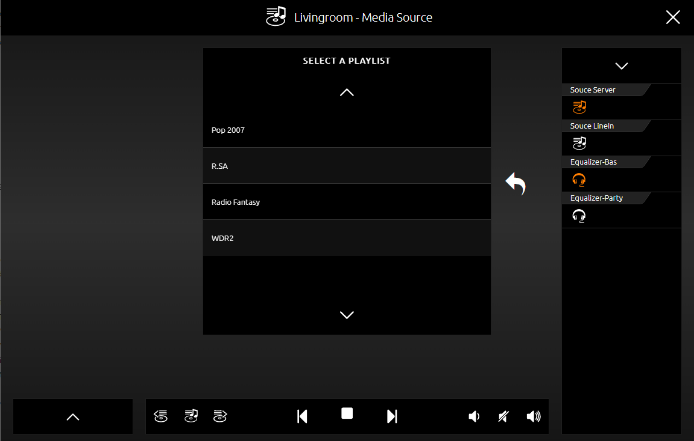This screenshot has width=694, height=441.
Task: Select the Pop 2007 playlist
Action: point(347,130)
